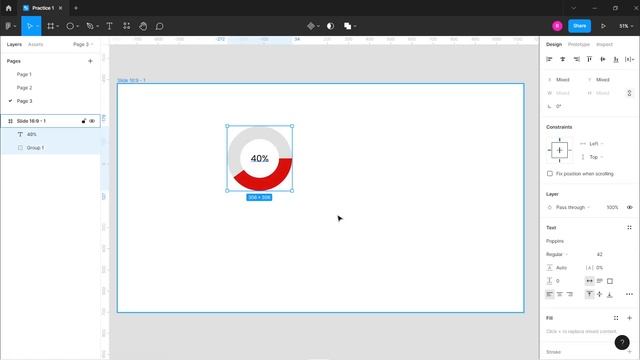Image resolution: width=640 pixels, height=360 pixels.
Task: Click Align right icon
Action: [576, 60]
